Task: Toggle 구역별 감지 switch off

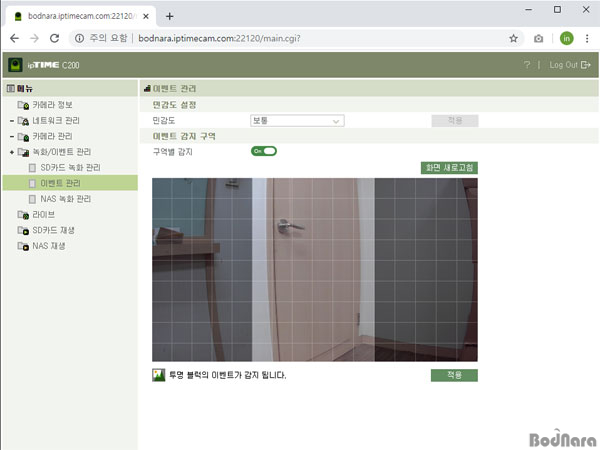Action: 263,151
